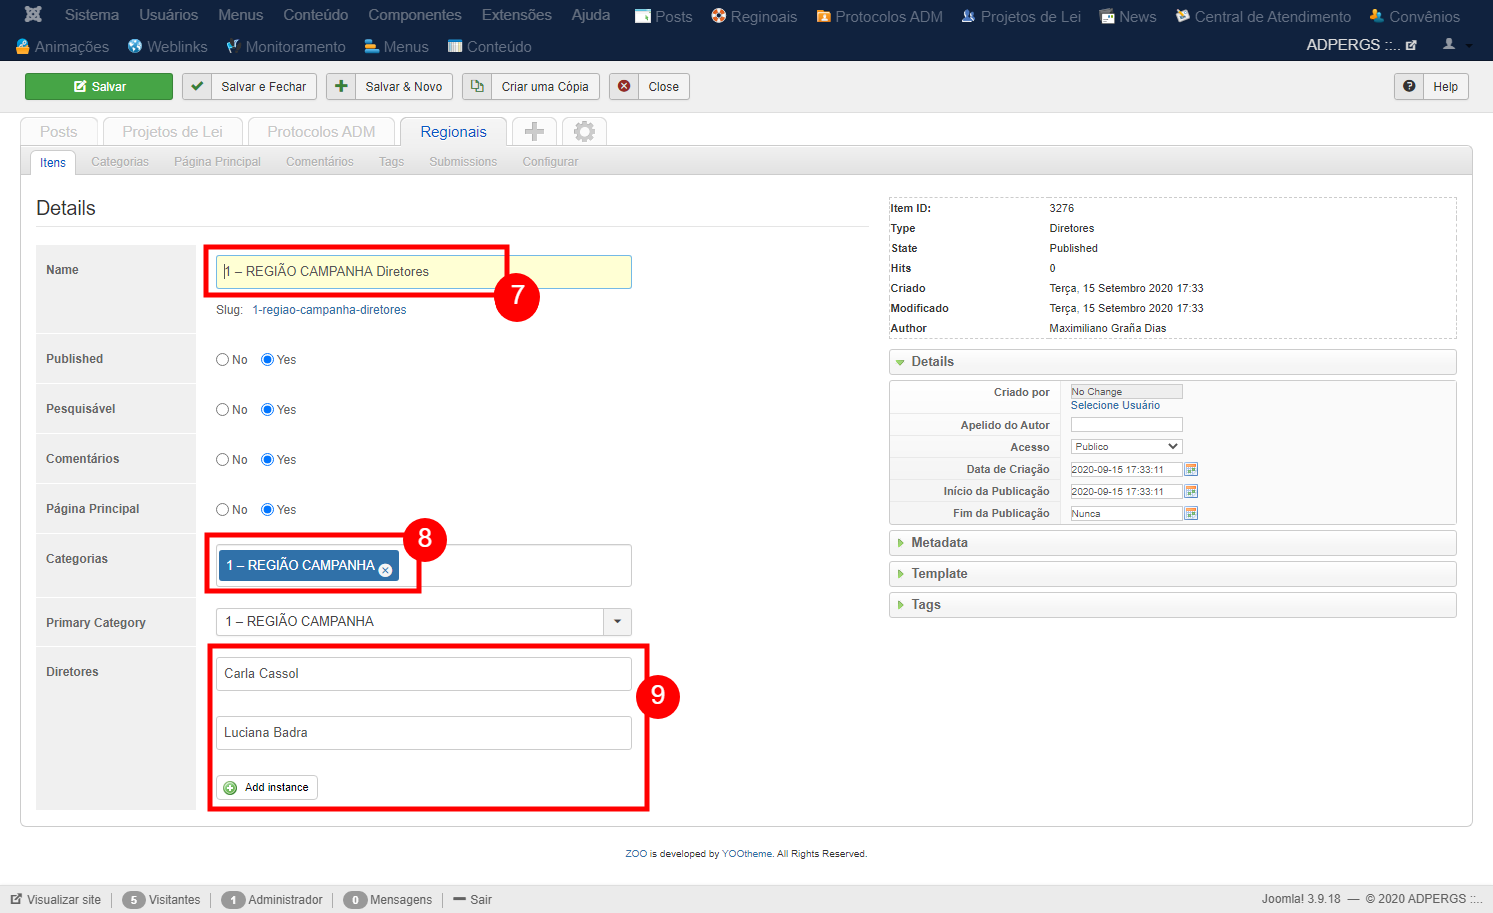Click the Luciana Badra input field
The width and height of the screenshot is (1493, 913).
click(423, 733)
